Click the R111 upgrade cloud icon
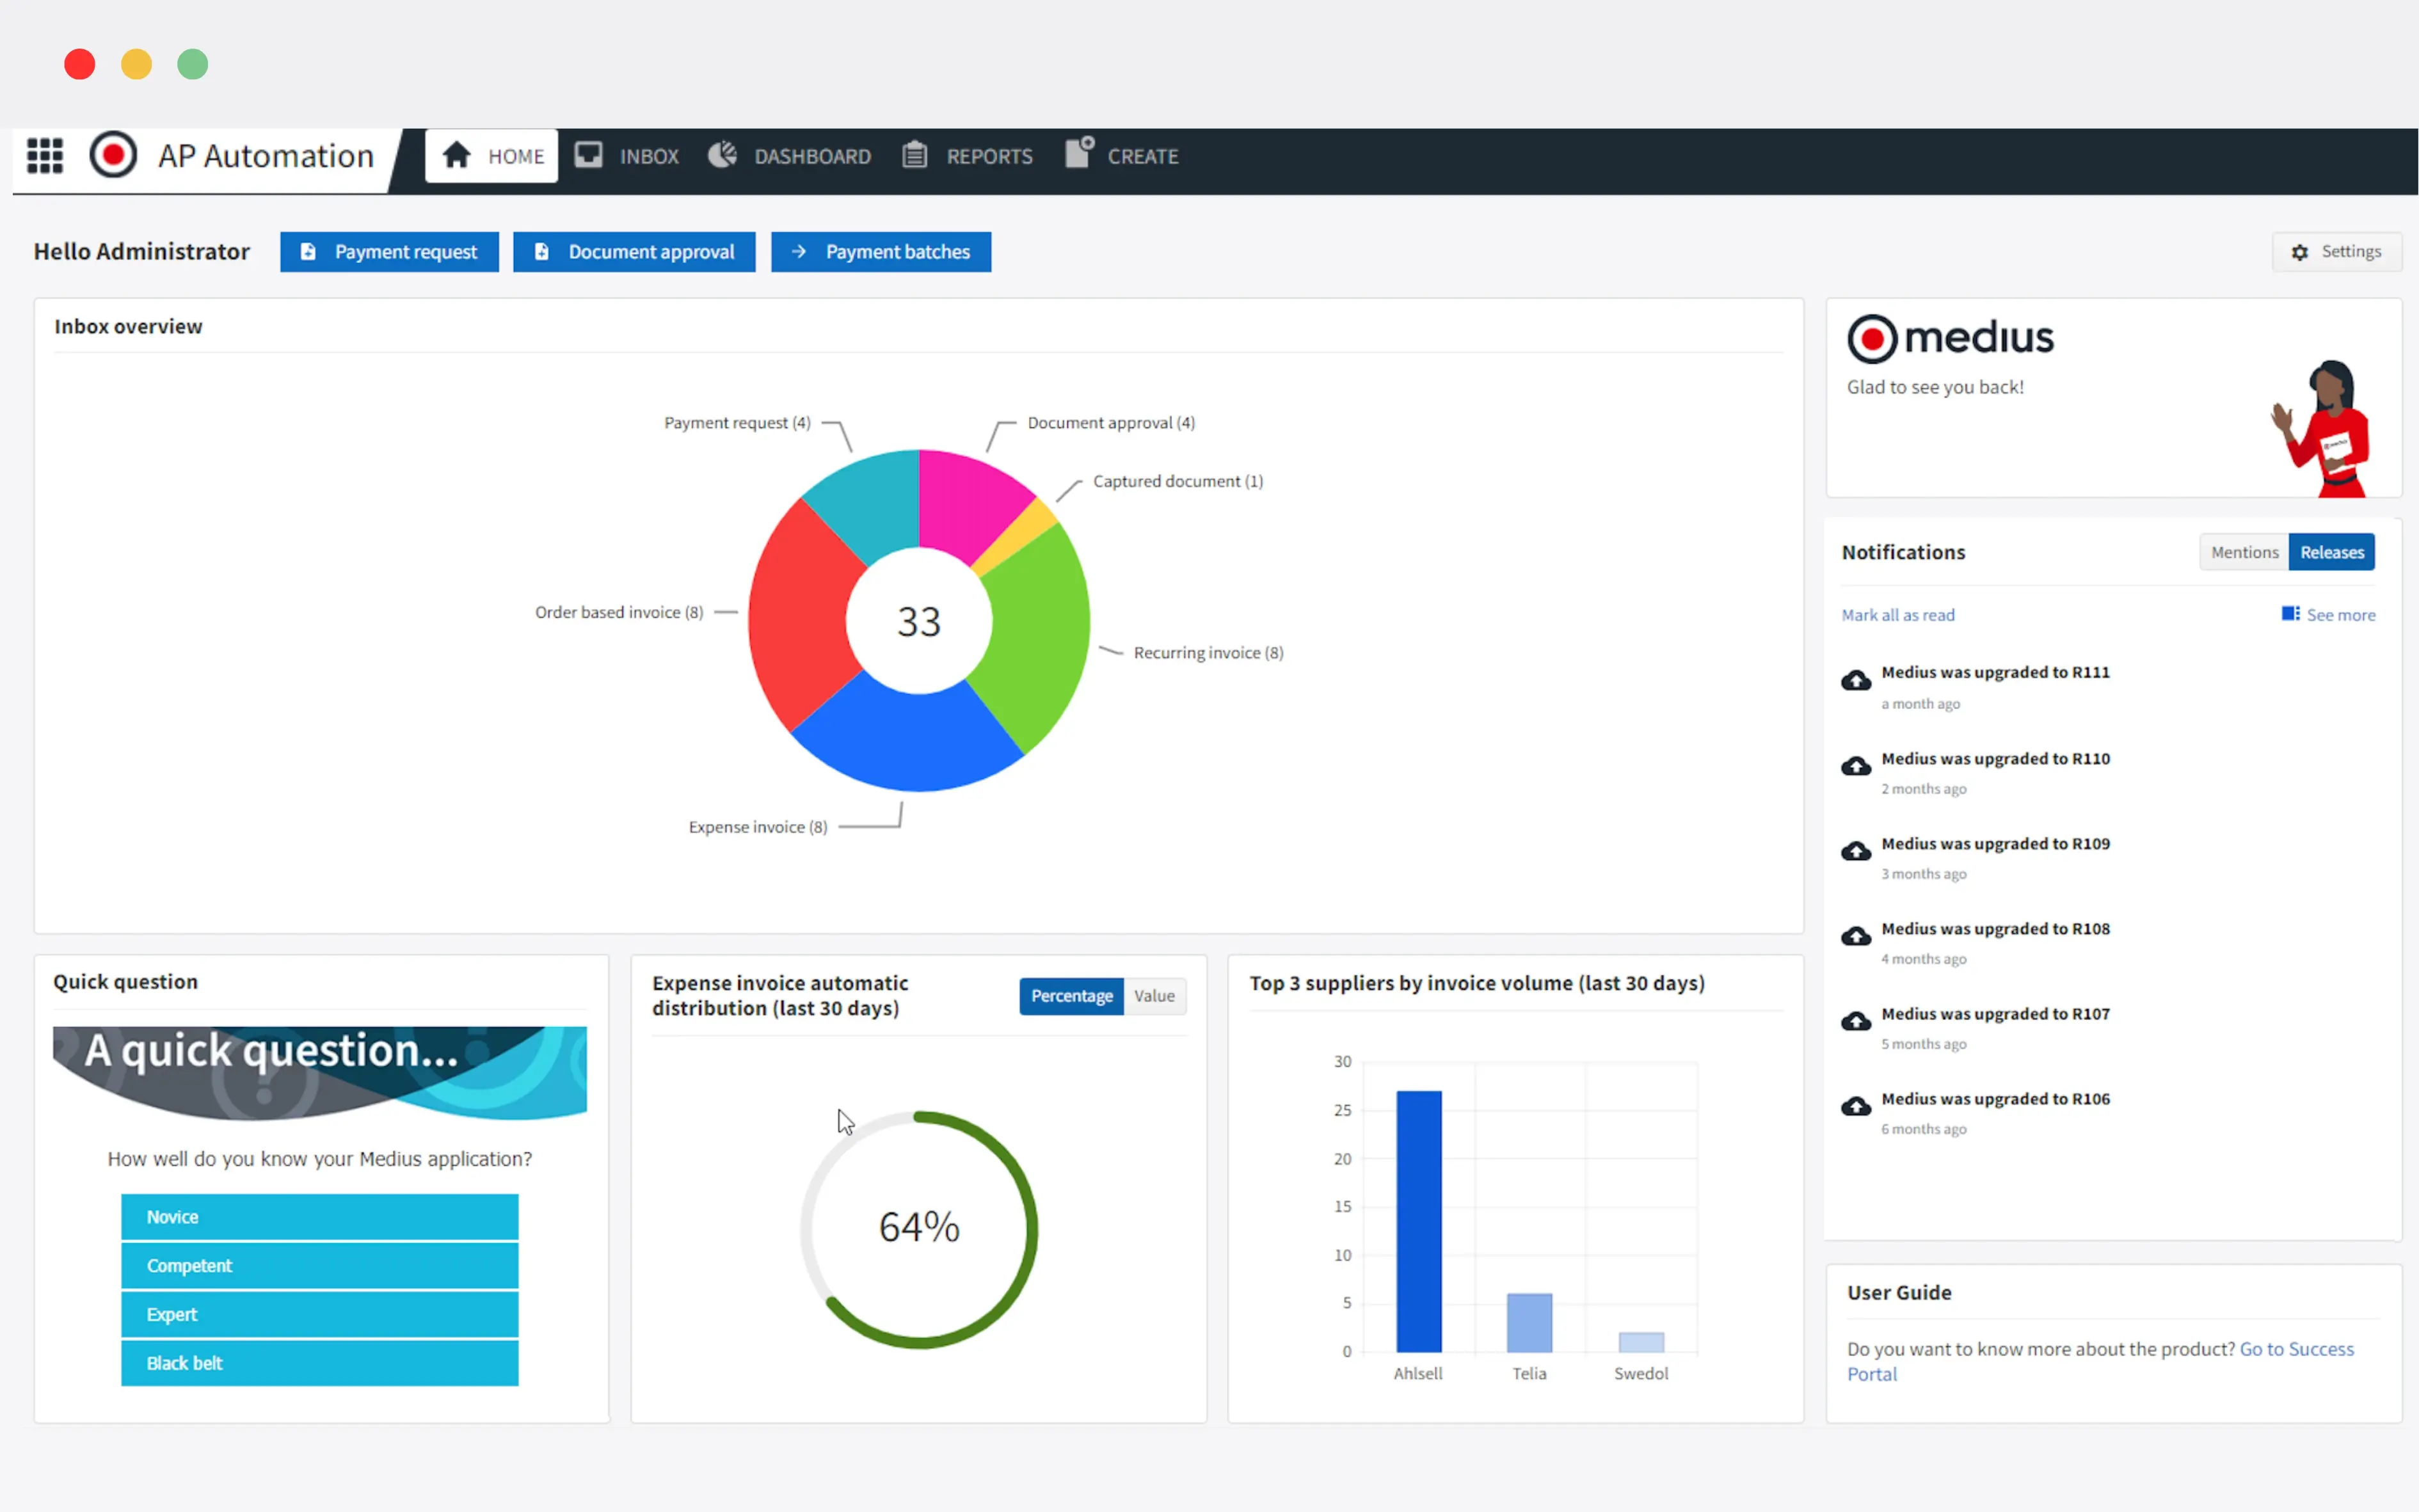Viewport: 2419px width, 1512px height. tap(1856, 681)
